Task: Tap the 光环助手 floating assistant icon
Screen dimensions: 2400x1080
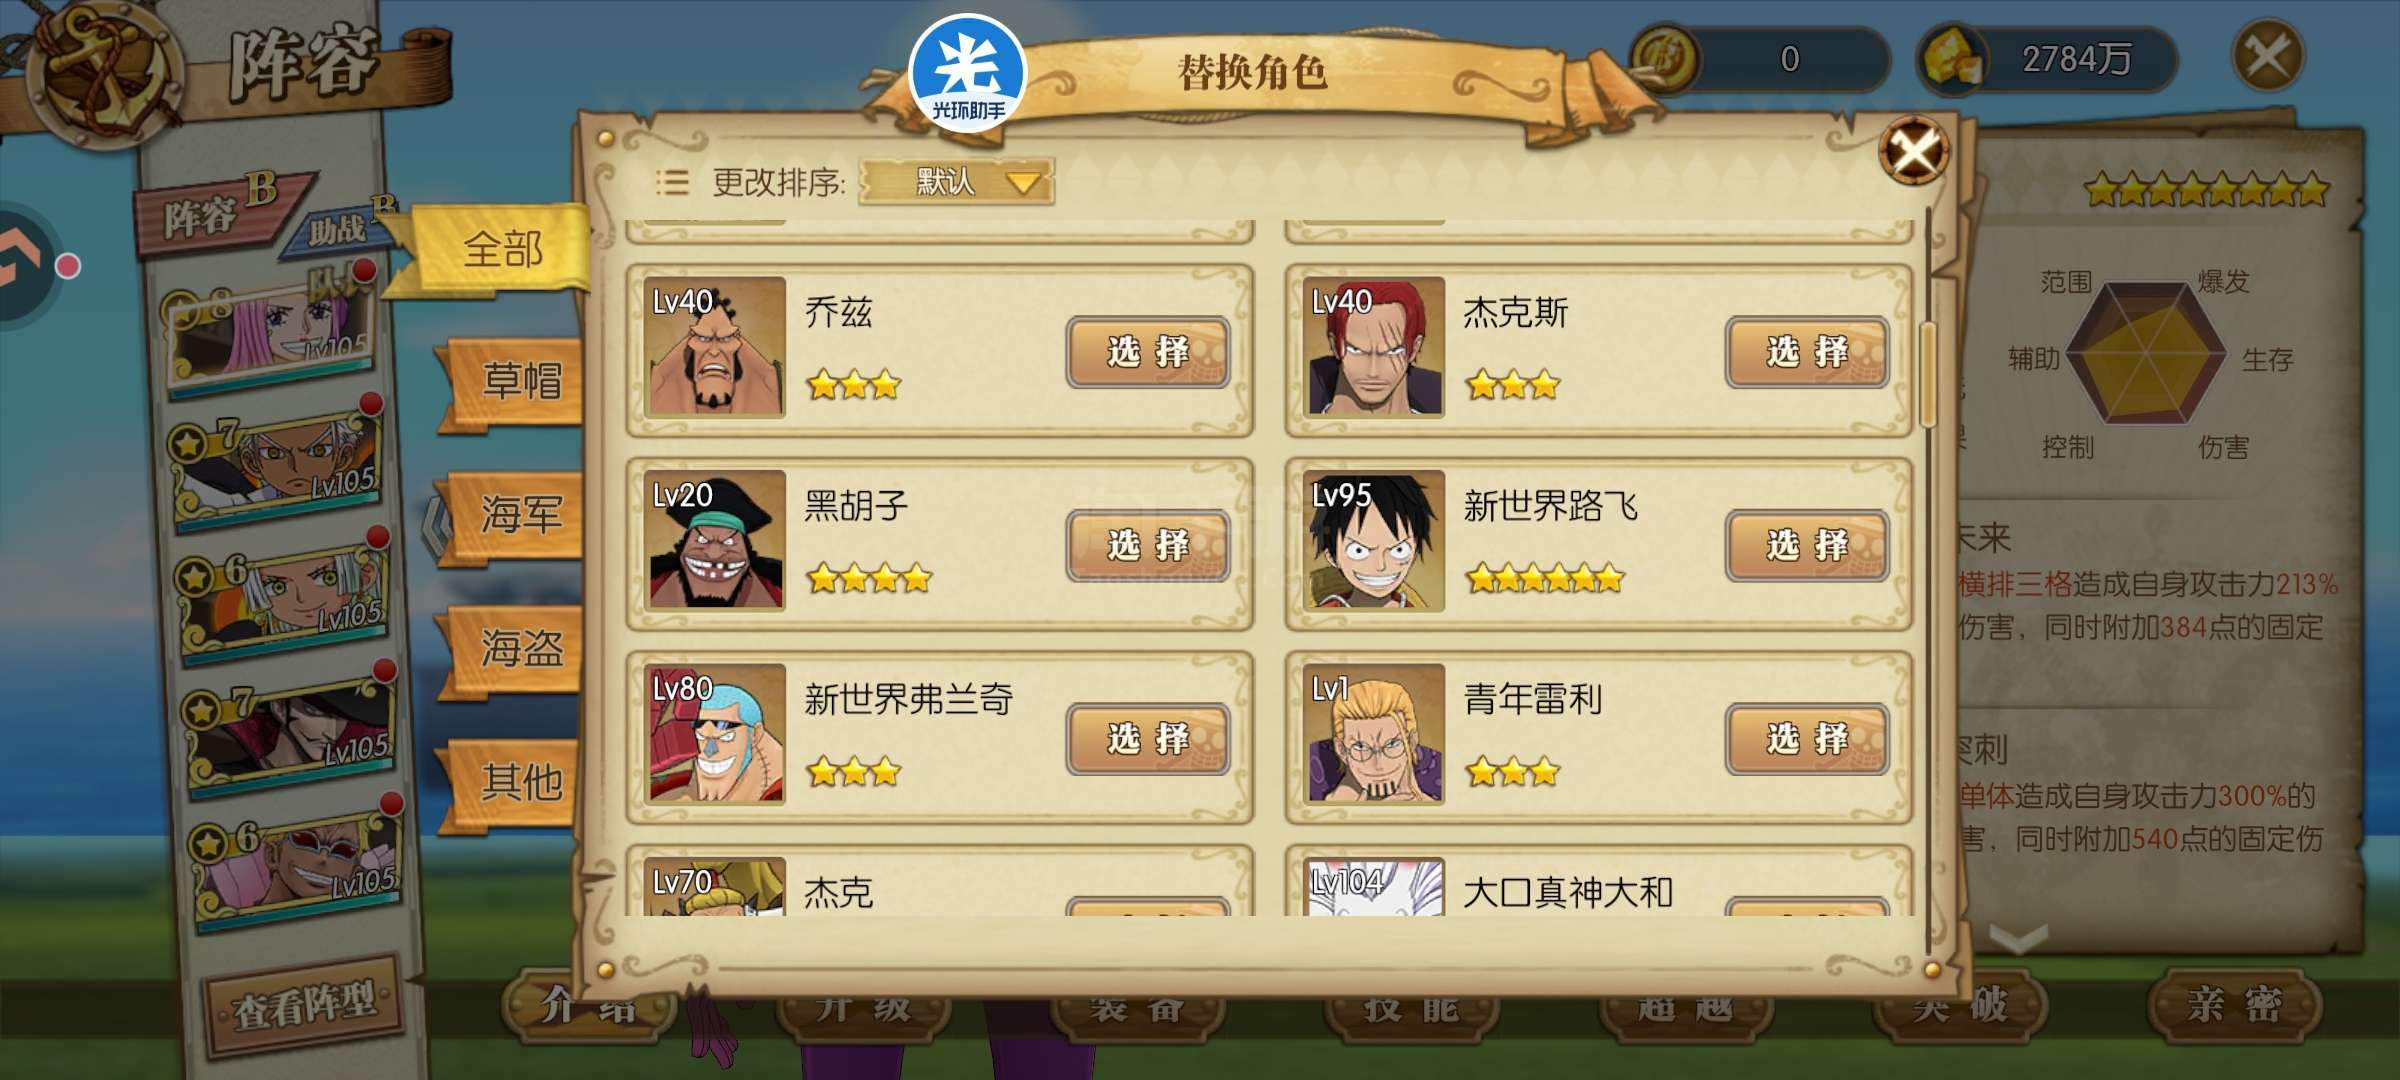Action: click(x=967, y=73)
